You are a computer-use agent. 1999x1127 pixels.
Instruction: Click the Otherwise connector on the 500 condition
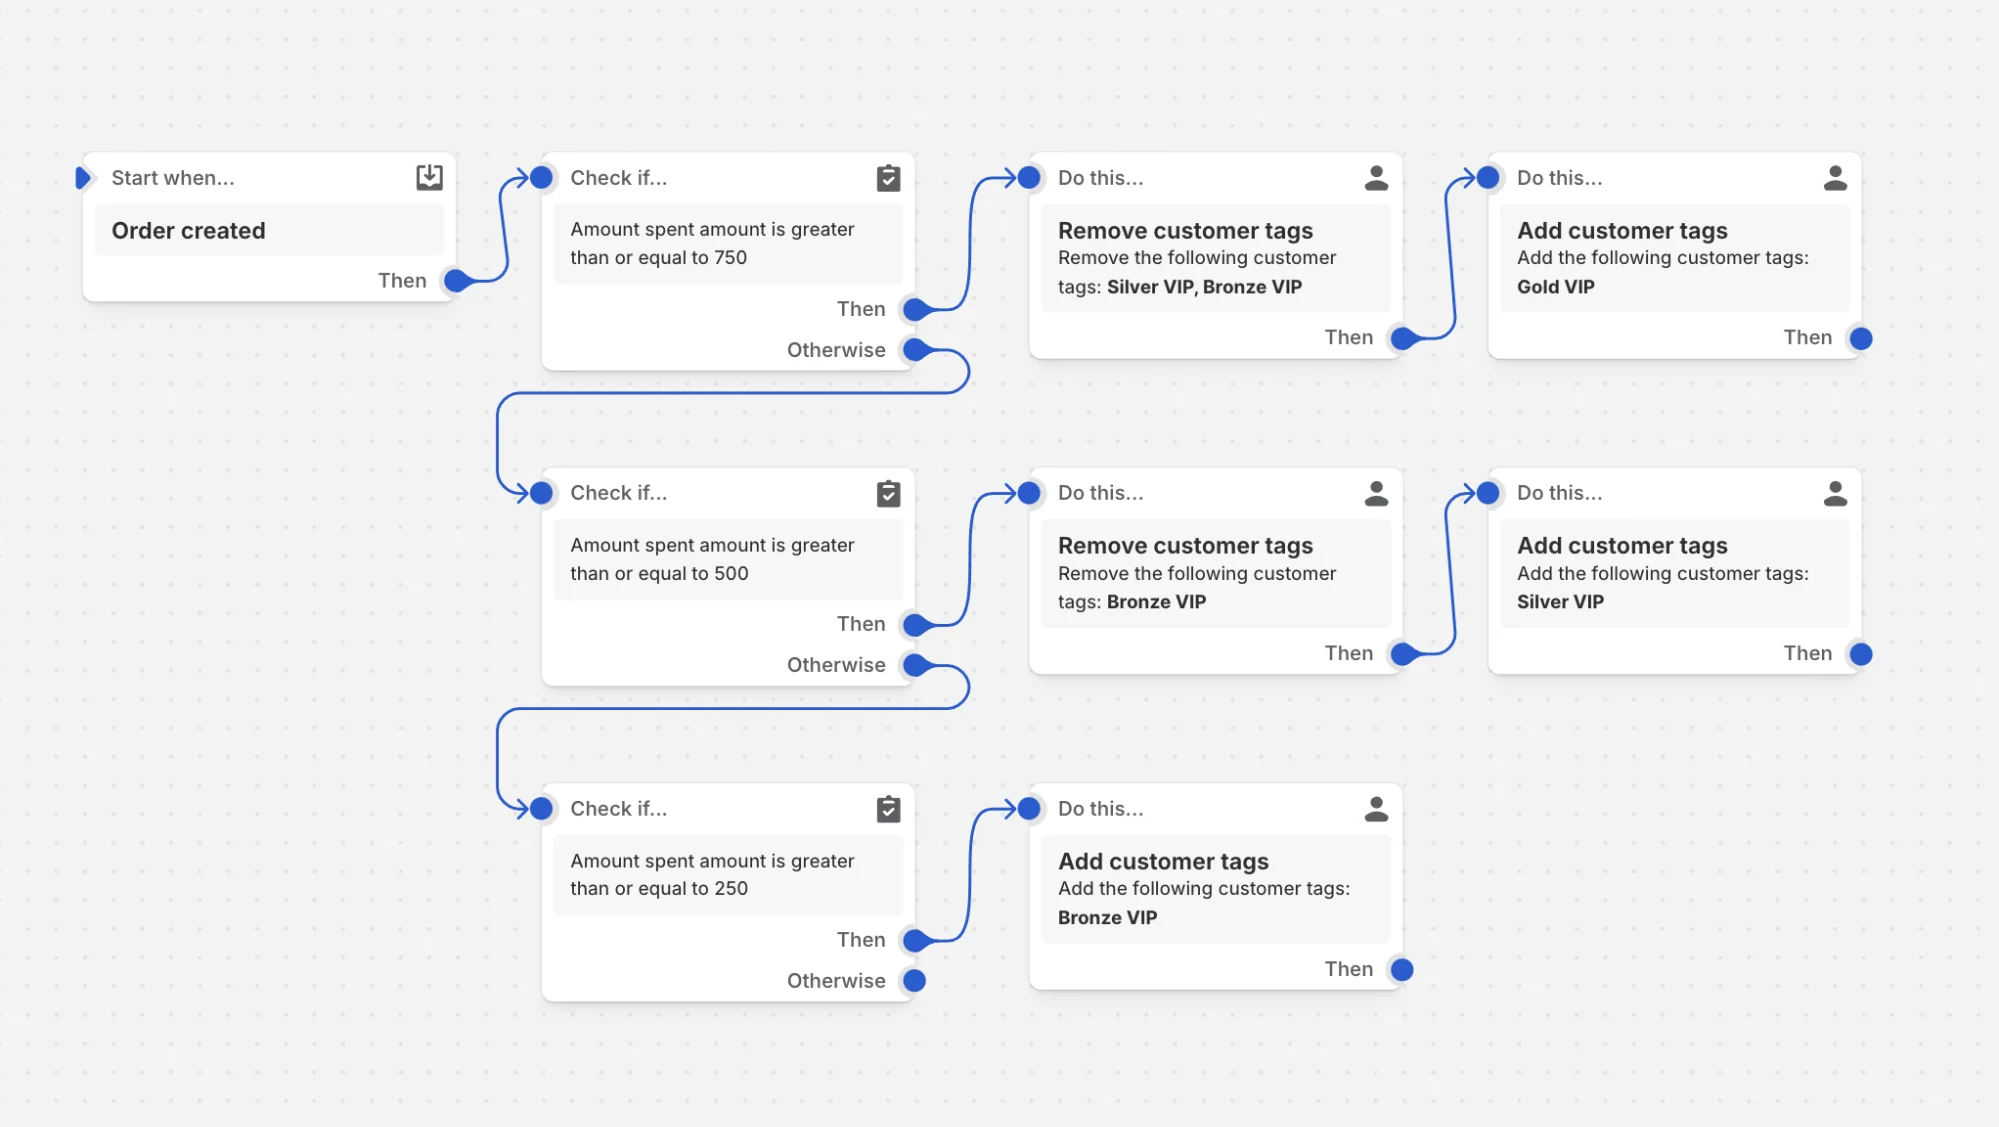(x=913, y=664)
